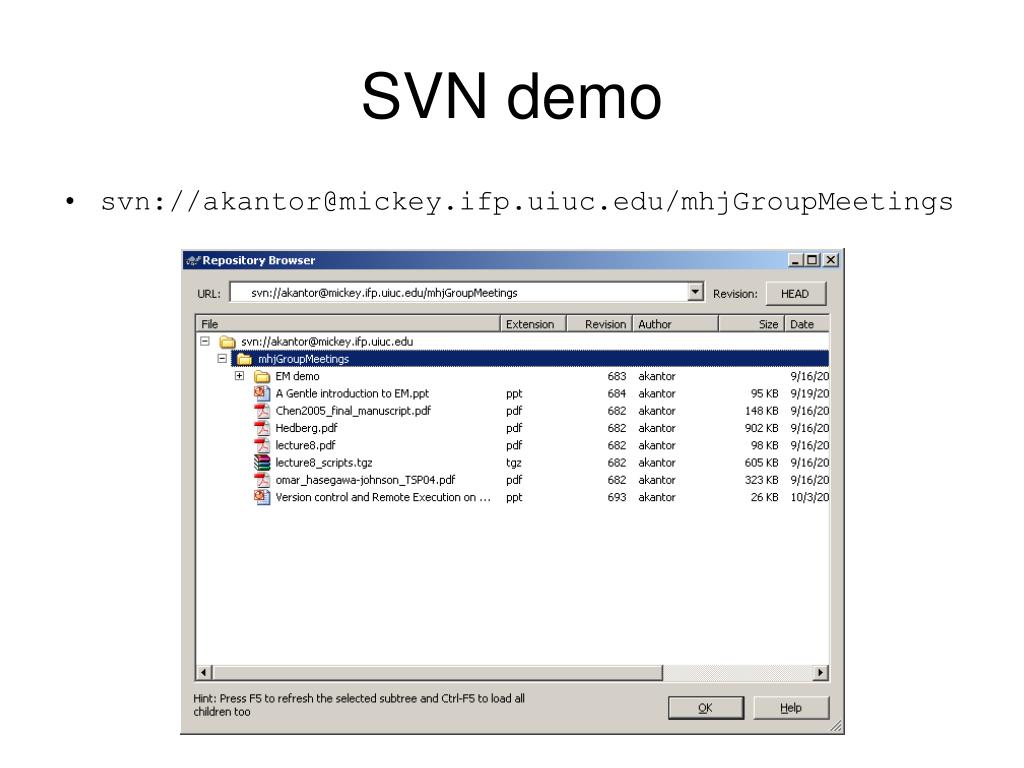The height and width of the screenshot is (768, 1024).
Task: Click revision 684 of A Gentle introduction
Action: [616, 394]
